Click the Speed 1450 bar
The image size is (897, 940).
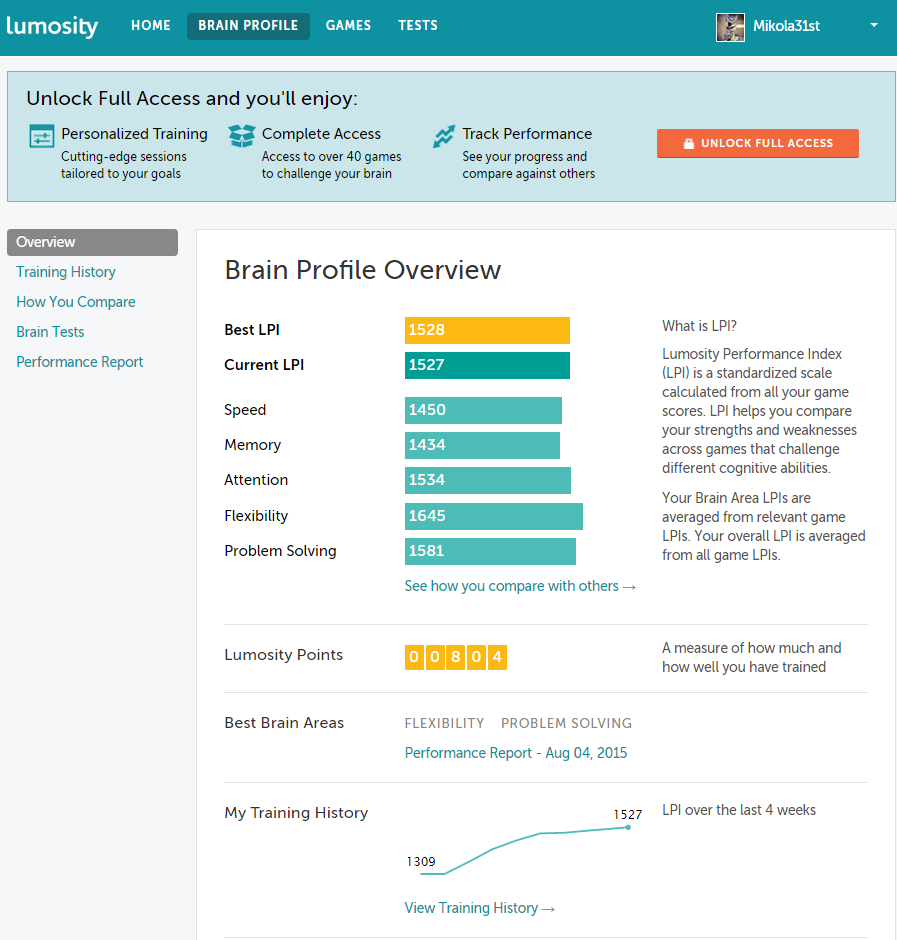point(483,411)
